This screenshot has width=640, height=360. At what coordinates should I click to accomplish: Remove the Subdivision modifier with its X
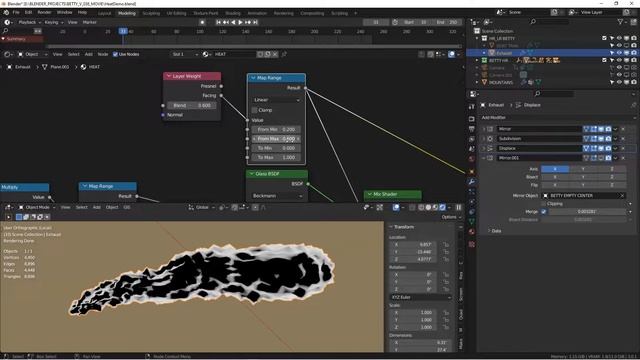(623, 139)
